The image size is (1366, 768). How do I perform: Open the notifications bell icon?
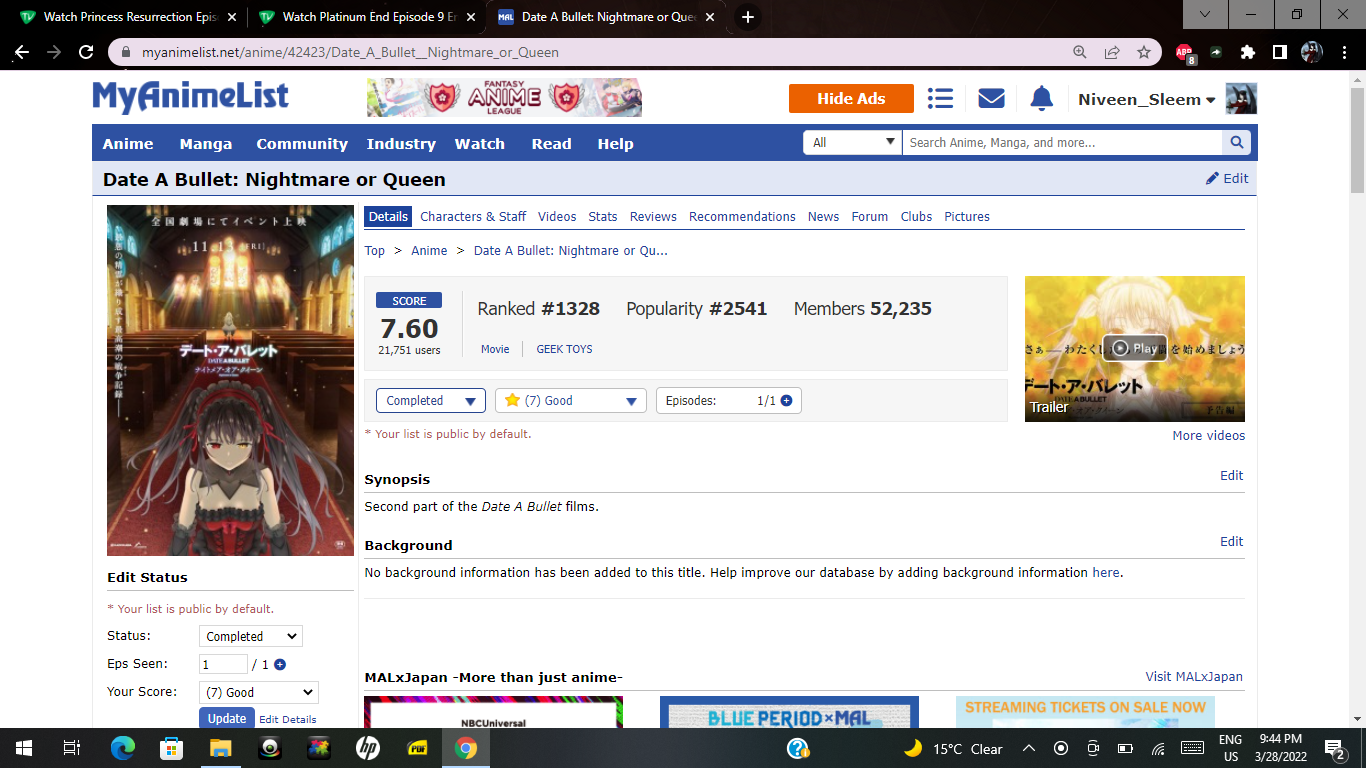coord(1042,98)
